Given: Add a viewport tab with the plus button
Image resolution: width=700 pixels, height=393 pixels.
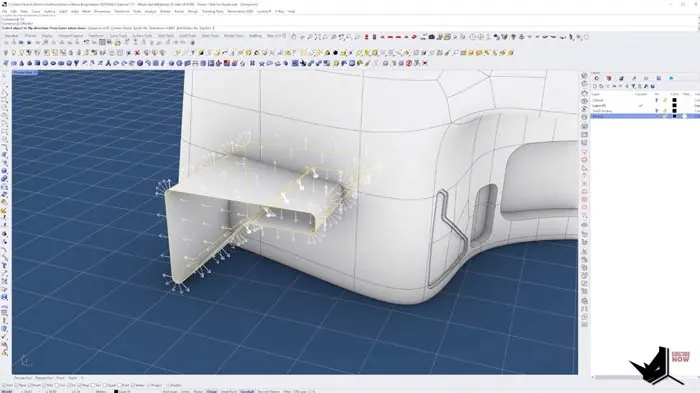Looking at the screenshot, I should point(82,378).
